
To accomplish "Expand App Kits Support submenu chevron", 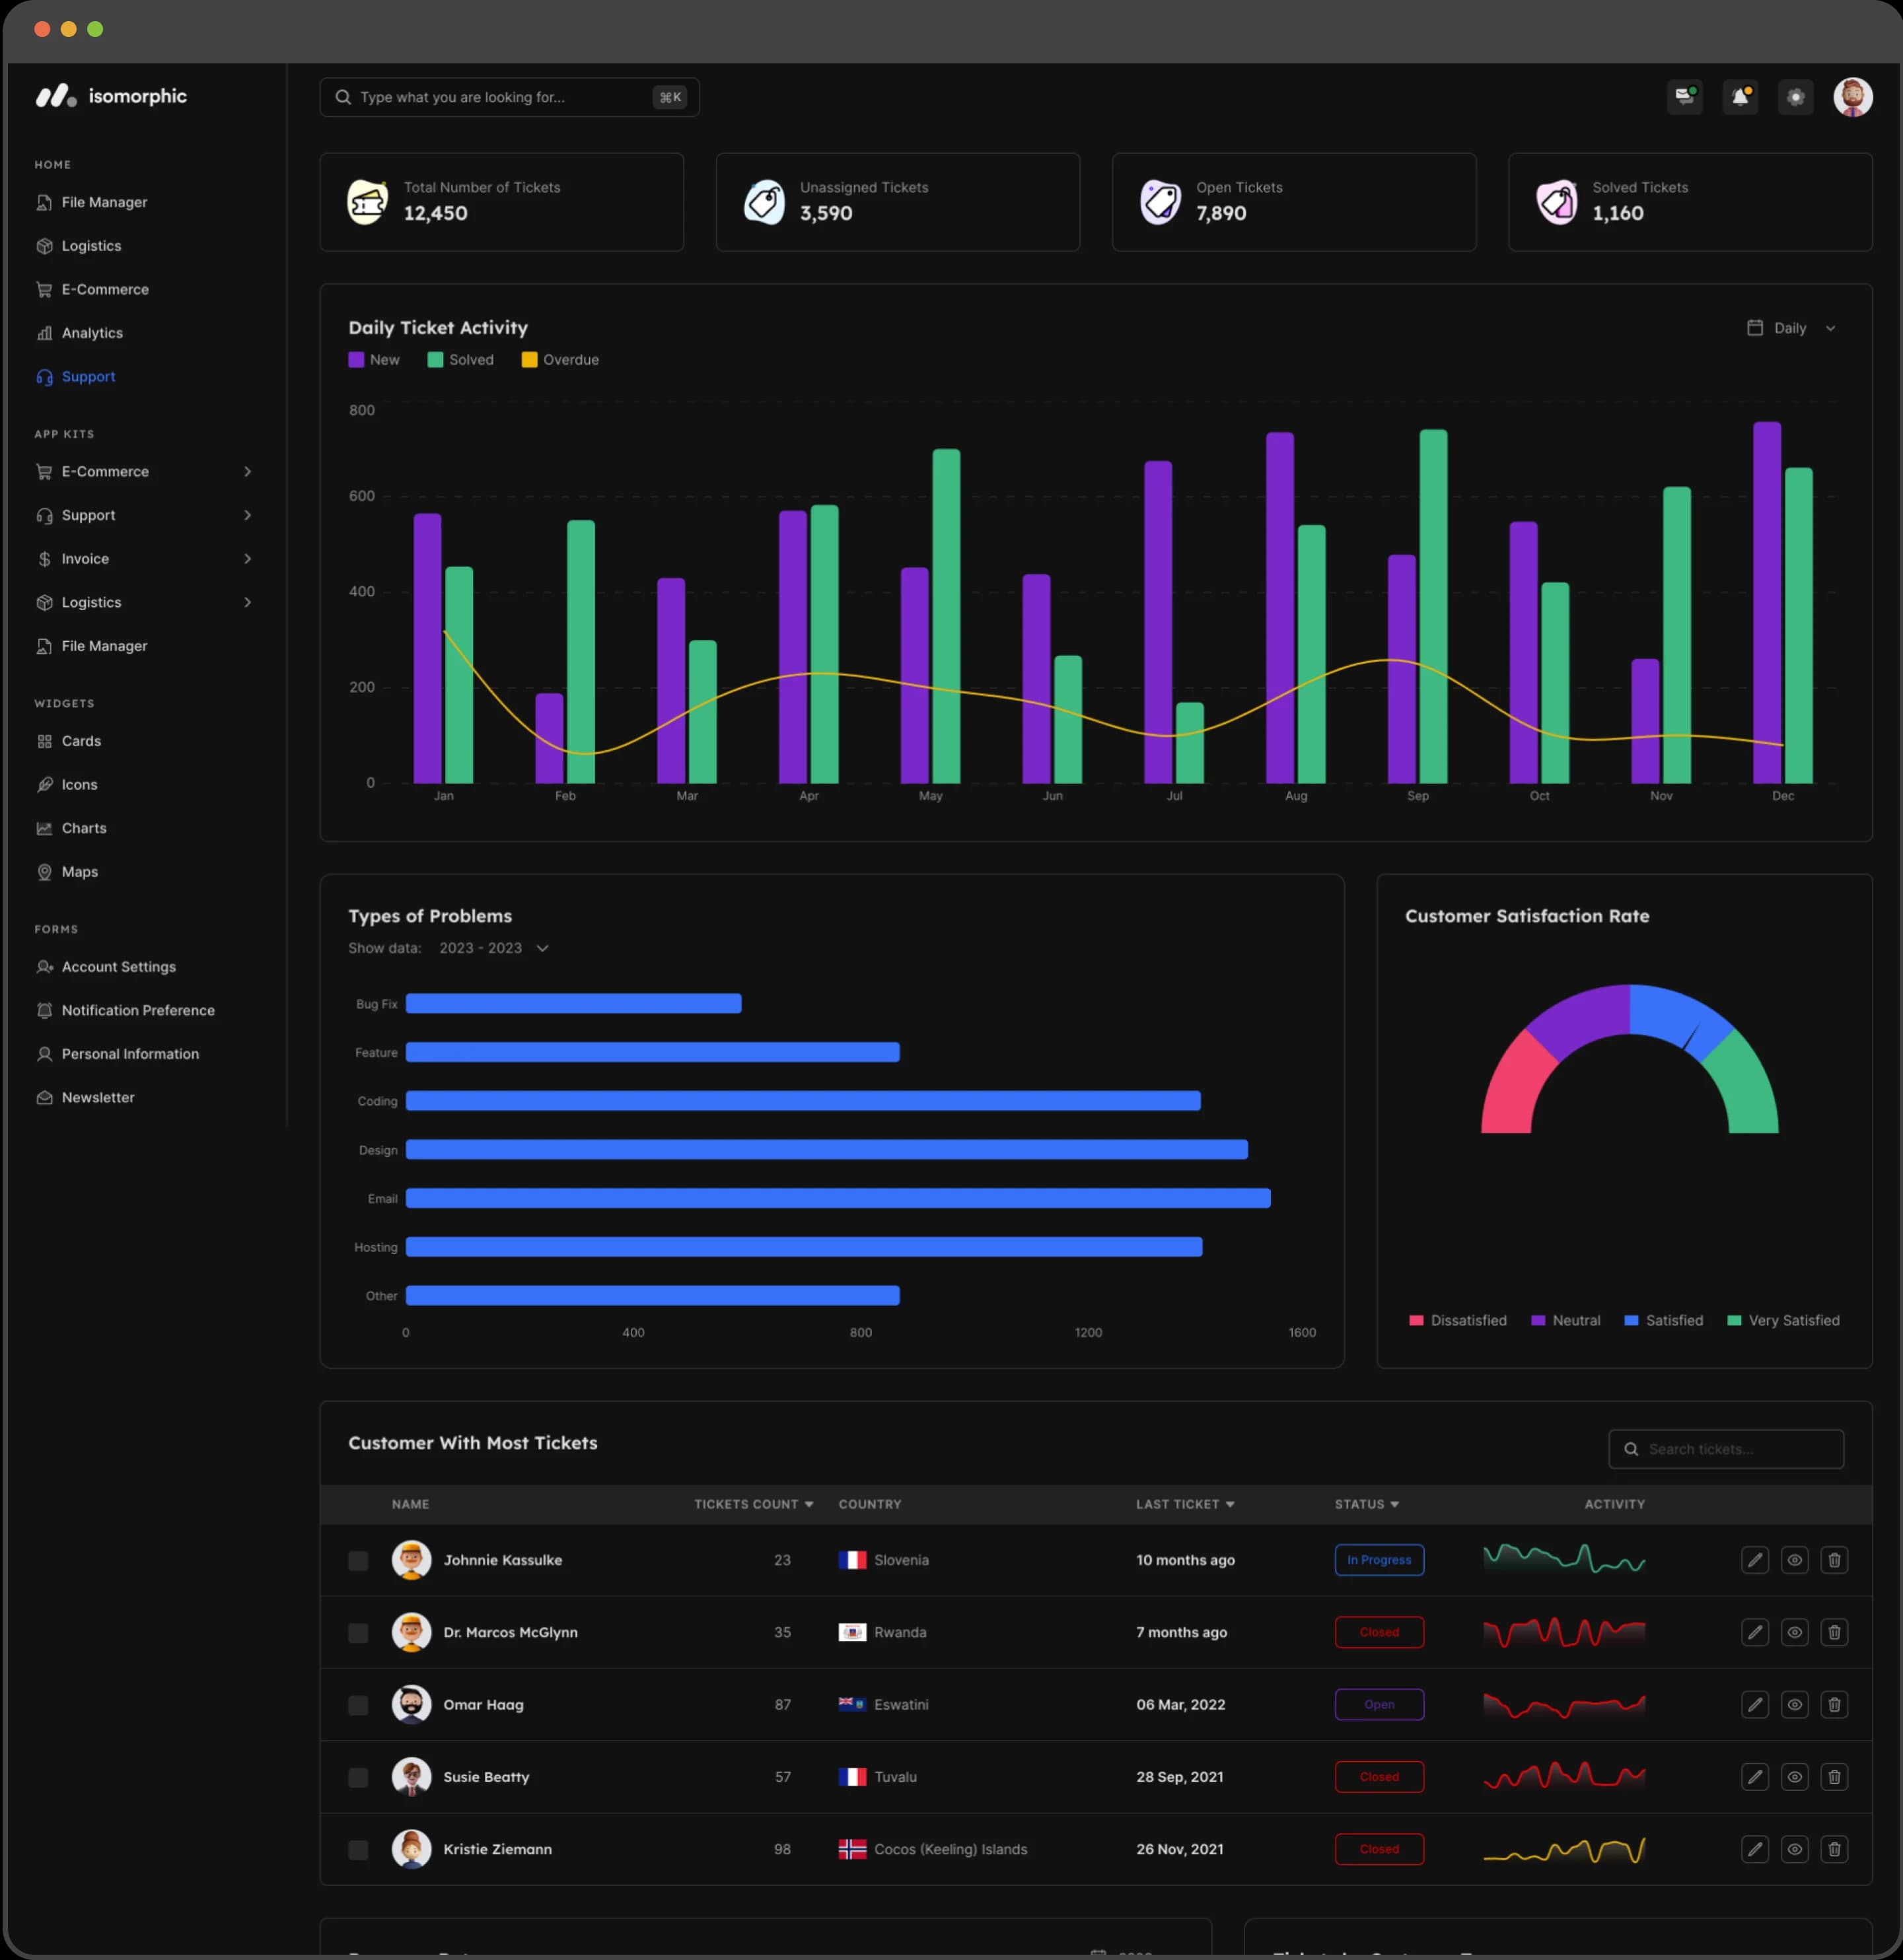I will [x=247, y=515].
